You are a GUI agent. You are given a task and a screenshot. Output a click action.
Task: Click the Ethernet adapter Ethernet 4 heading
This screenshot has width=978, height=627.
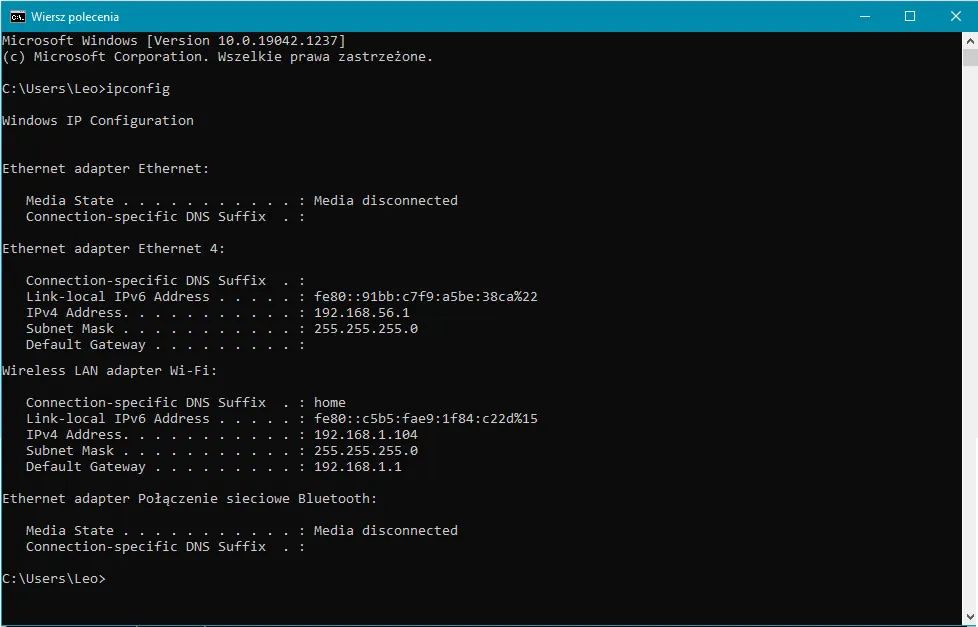click(110, 248)
